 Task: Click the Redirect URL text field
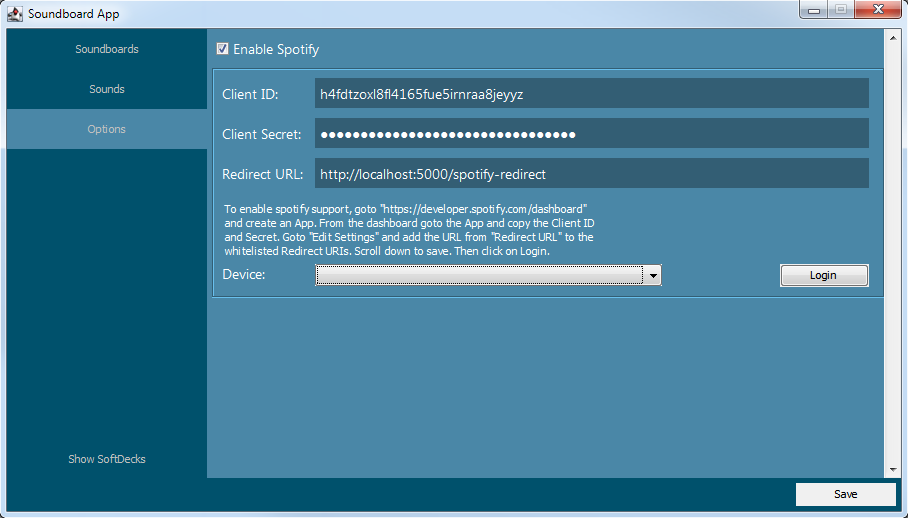[591, 174]
